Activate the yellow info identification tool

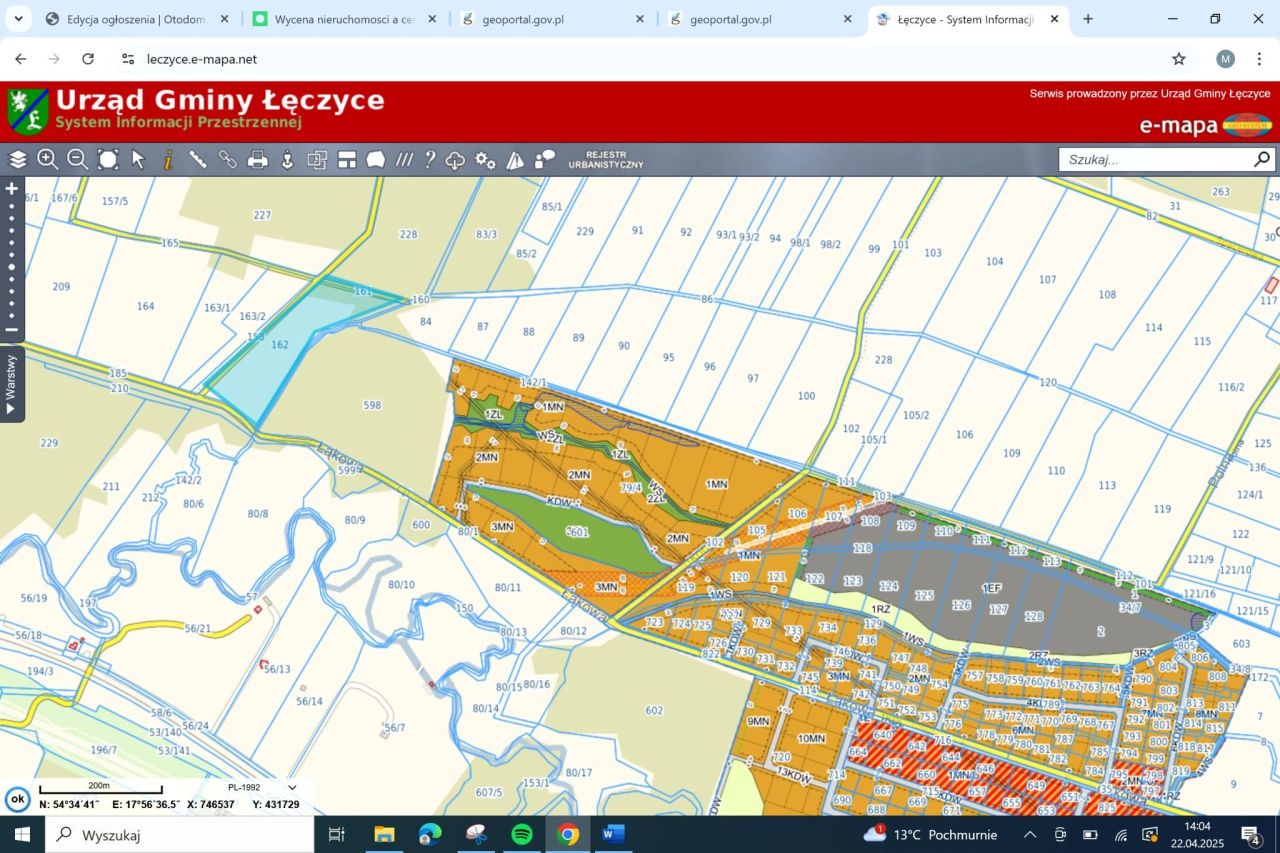click(x=168, y=160)
